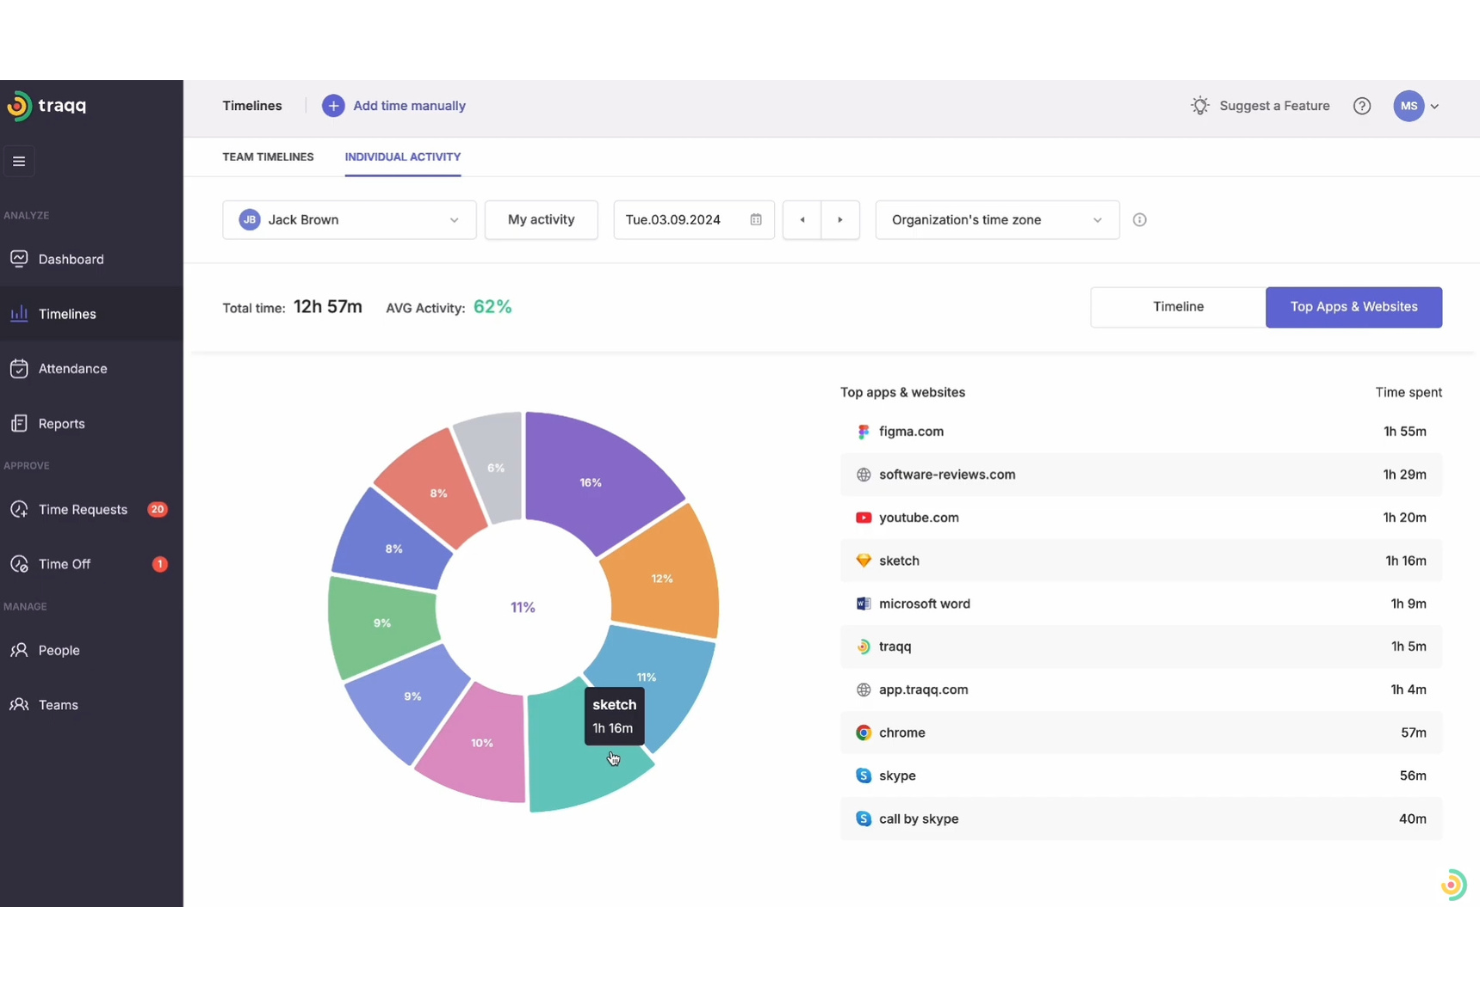Click the time zone info icon
This screenshot has height=987, width=1480.
[1139, 220]
